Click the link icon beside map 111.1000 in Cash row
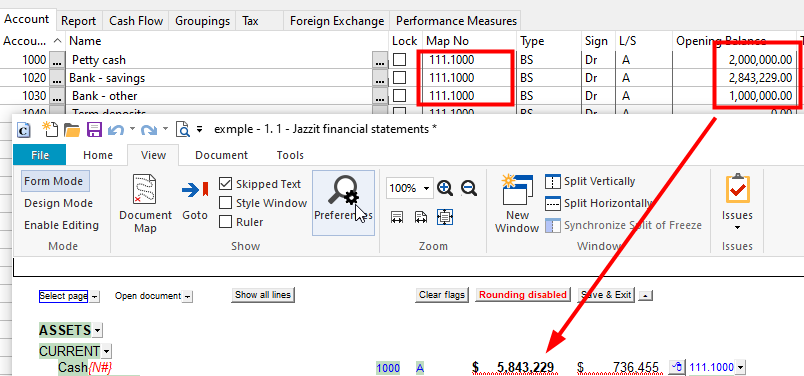 [677, 367]
